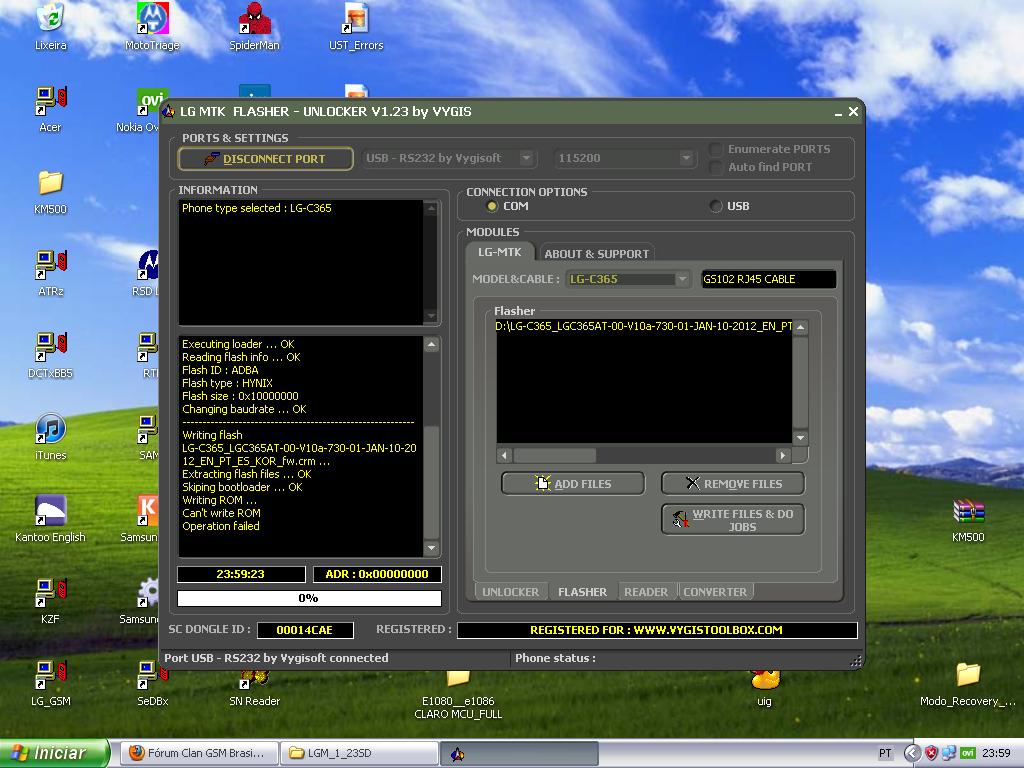Open Acer desktop shortcut
1024x768 pixels.
coord(50,108)
